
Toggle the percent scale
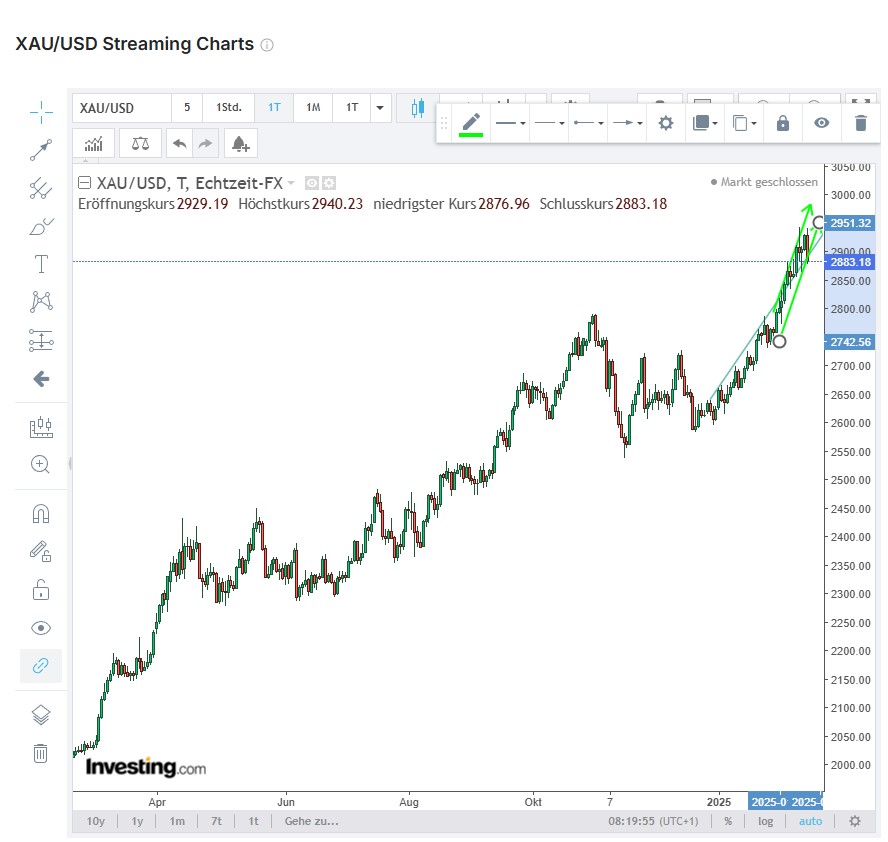pyautogui.click(x=728, y=821)
